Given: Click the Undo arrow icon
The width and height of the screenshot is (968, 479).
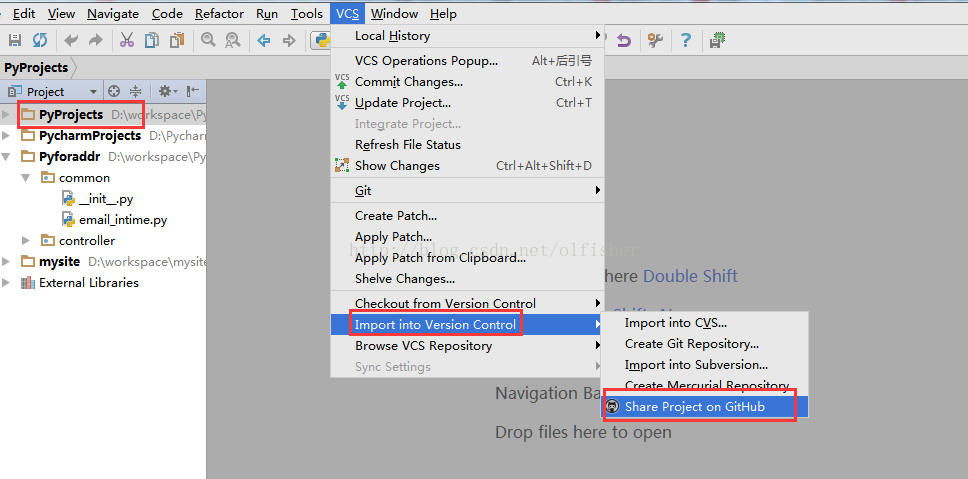Looking at the screenshot, I should click(71, 41).
